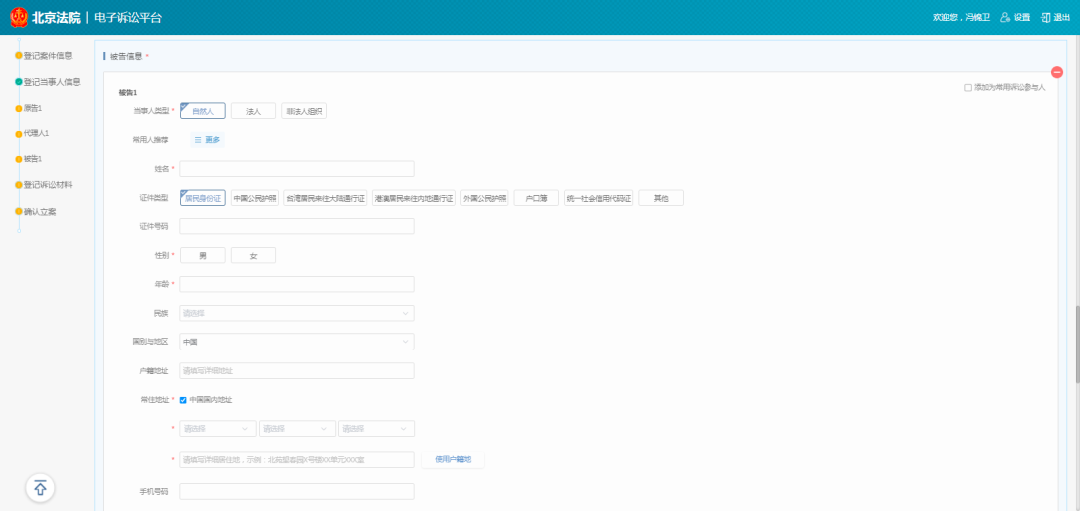Click the scroll-to-top arrow button
The width and height of the screenshot is (1080, 511).
[40, 488]
